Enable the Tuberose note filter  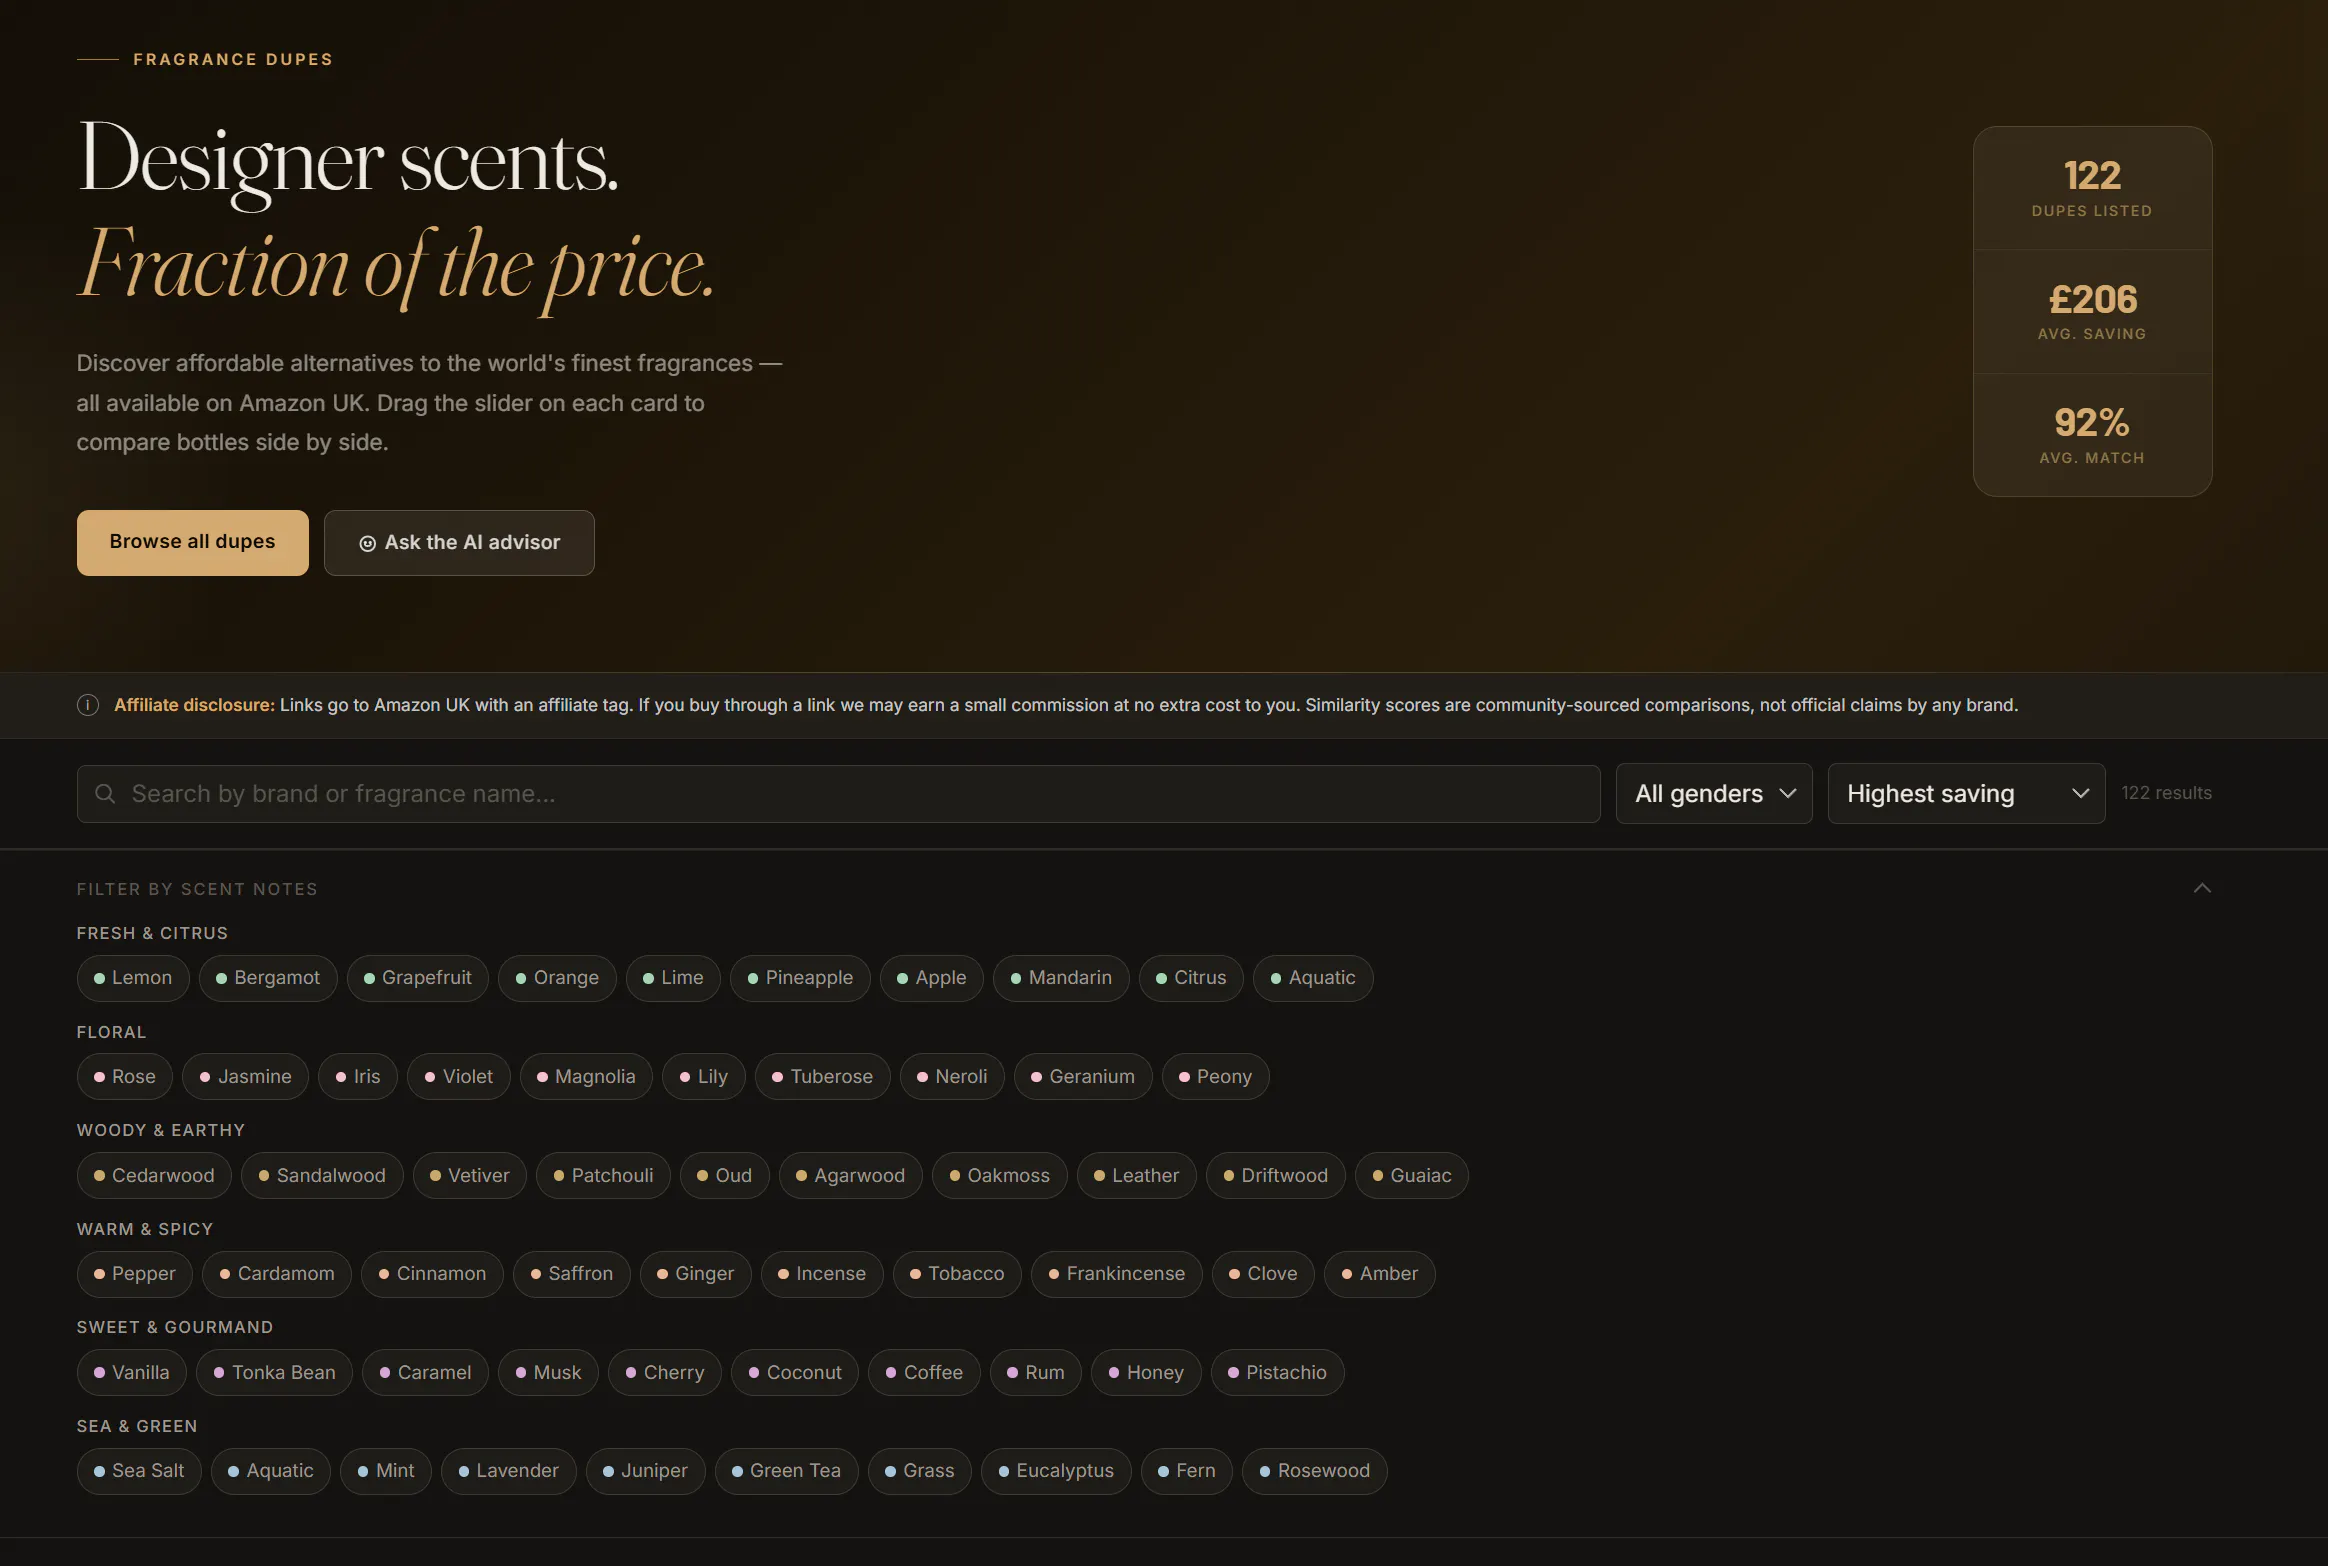(823, 1077)
